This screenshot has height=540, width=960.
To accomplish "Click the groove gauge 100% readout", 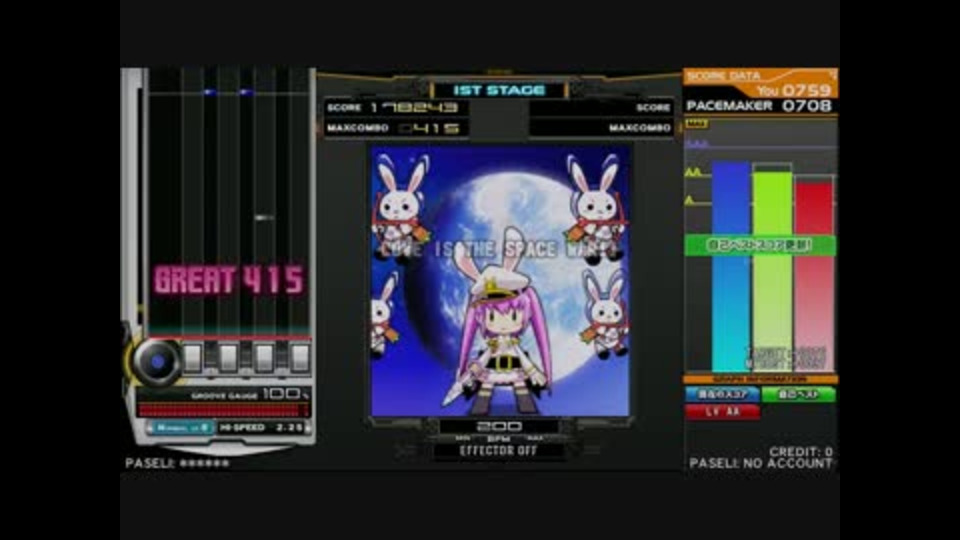I will click(285, 394).
